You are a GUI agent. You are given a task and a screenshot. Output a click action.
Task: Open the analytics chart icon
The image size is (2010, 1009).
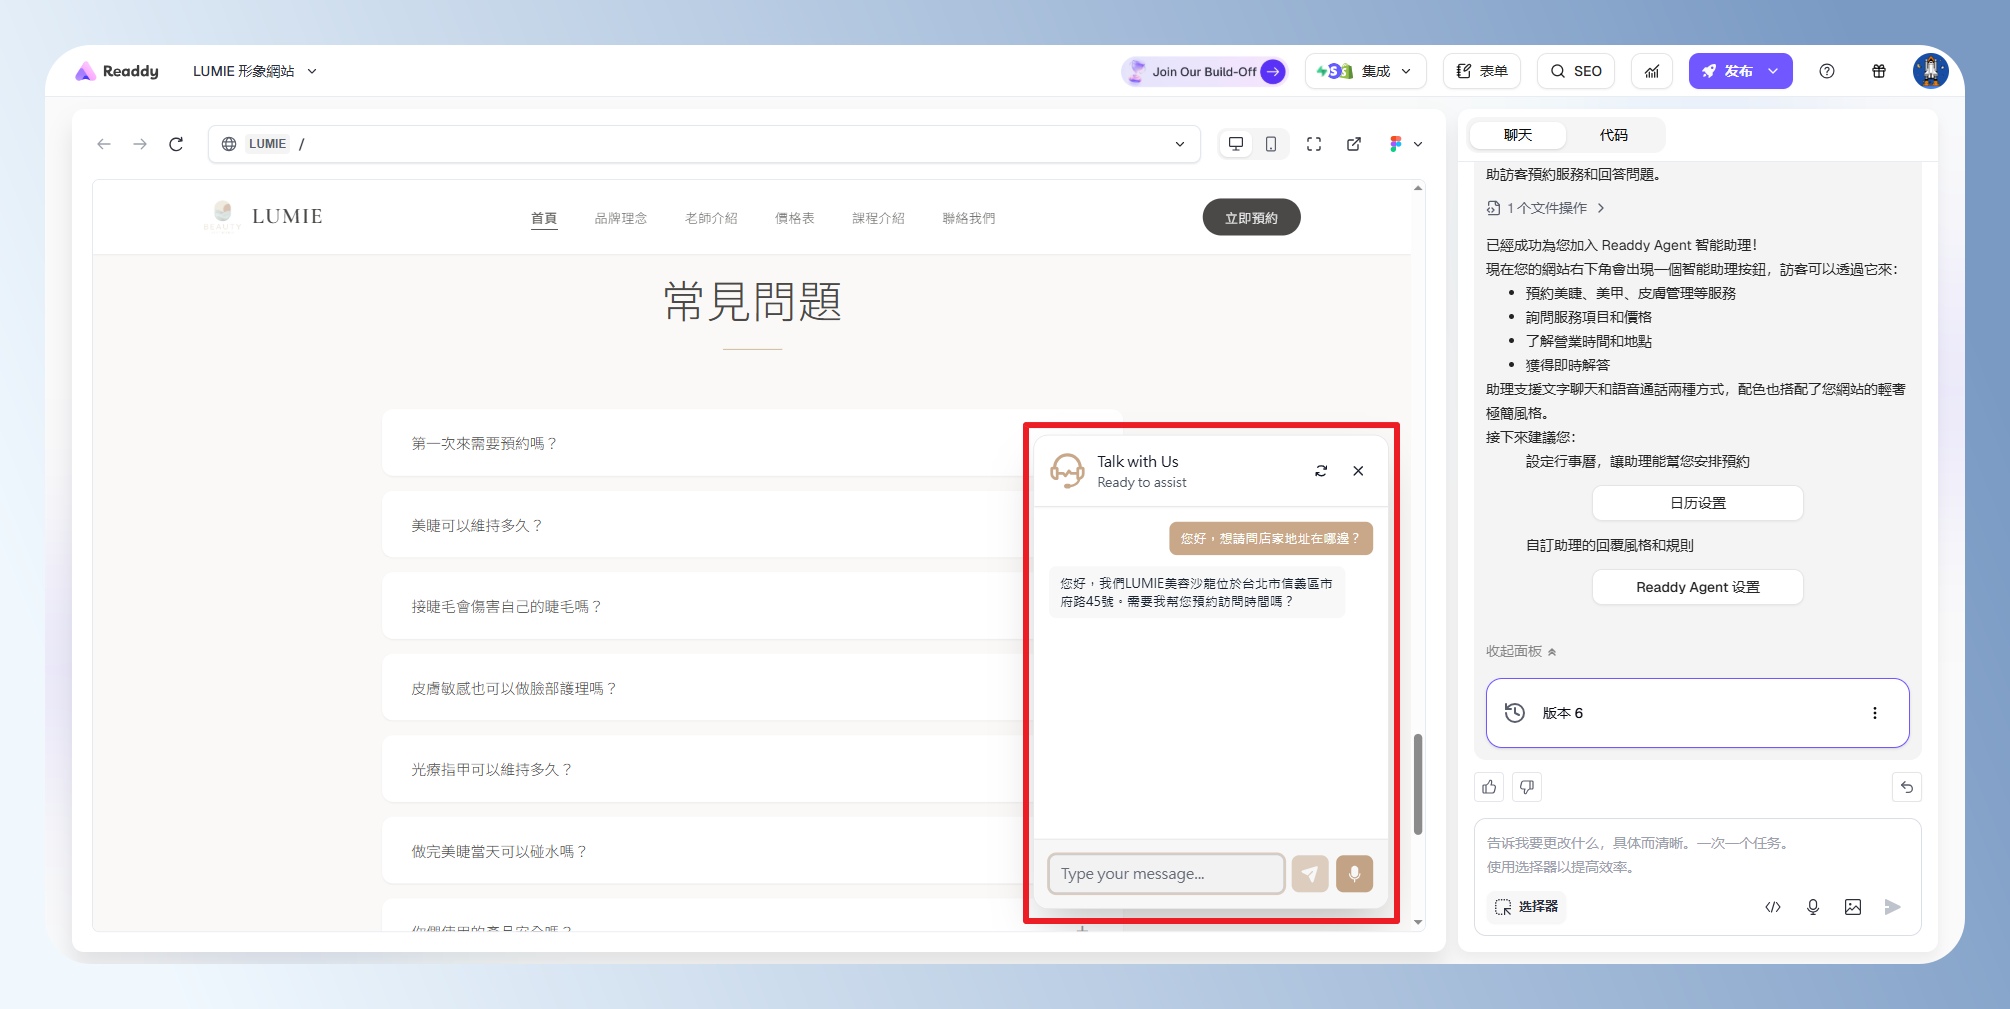click(x=1652, y=71)
